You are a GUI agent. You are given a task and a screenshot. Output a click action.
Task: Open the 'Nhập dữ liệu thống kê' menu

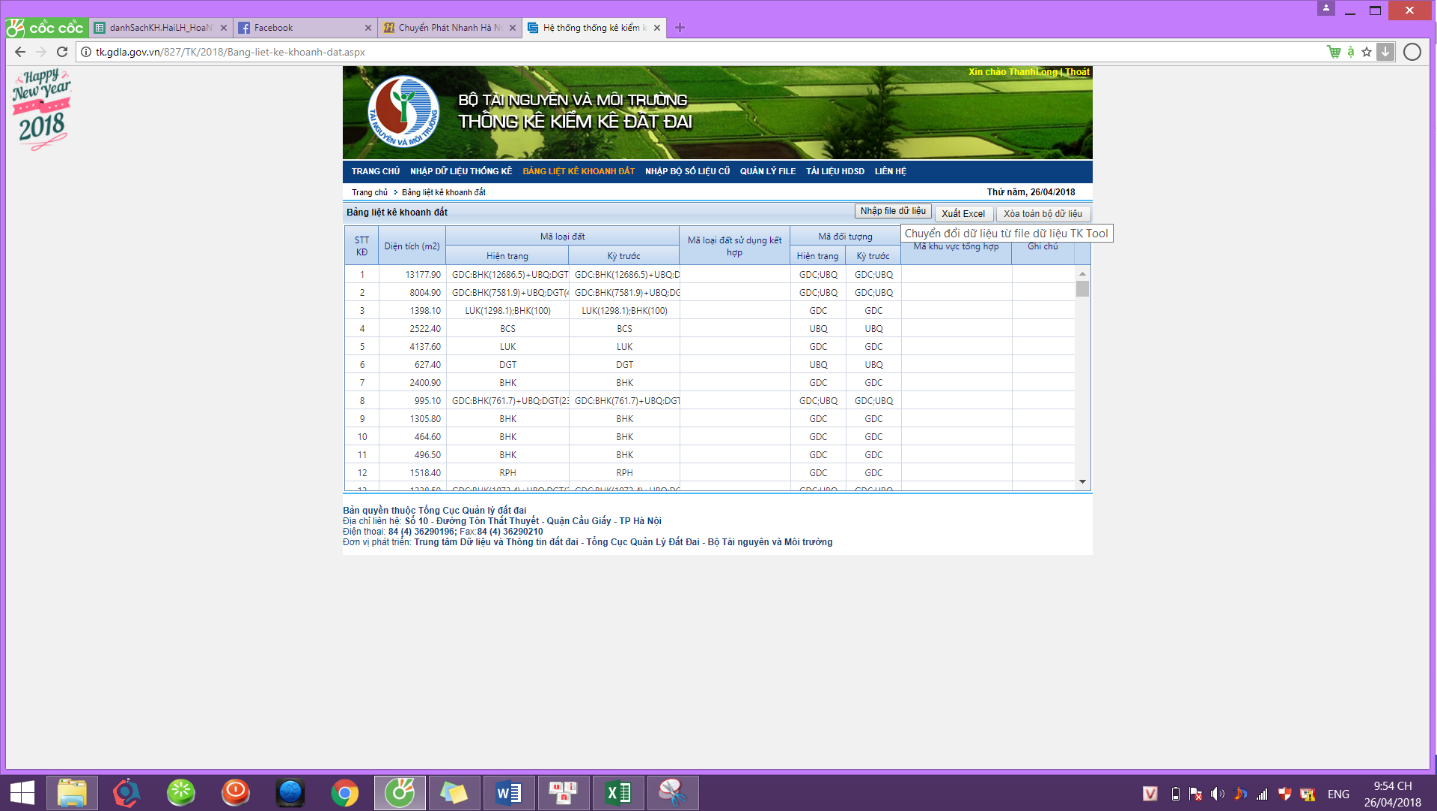click(x=461, y=171)
